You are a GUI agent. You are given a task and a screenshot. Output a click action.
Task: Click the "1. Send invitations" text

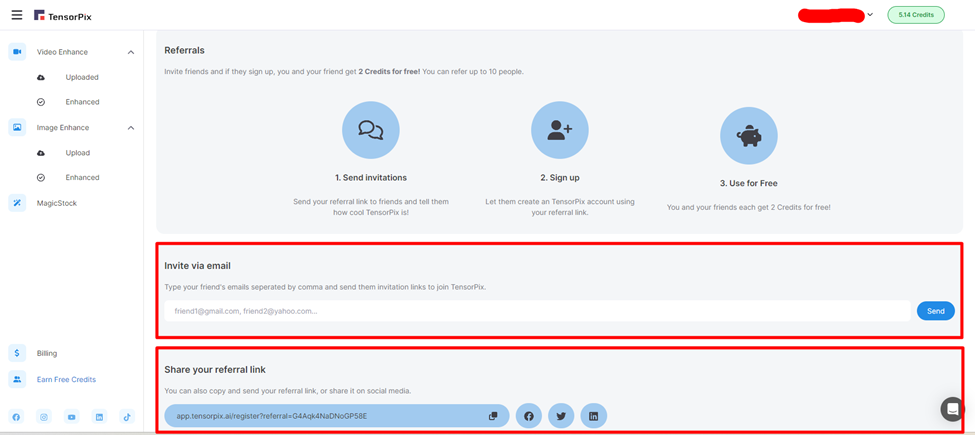(x=371, y=178)
